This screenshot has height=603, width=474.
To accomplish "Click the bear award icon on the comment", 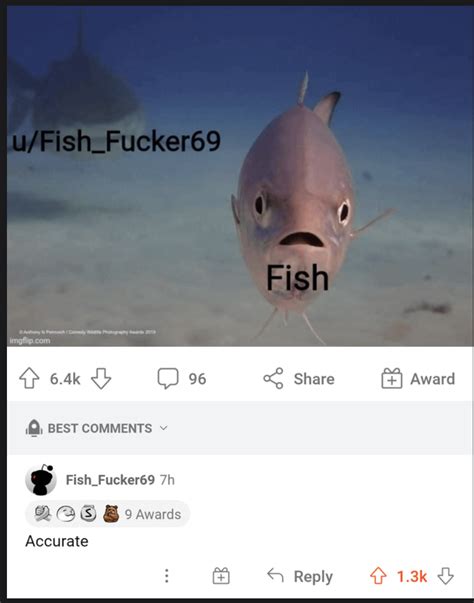I will [111, 513].
